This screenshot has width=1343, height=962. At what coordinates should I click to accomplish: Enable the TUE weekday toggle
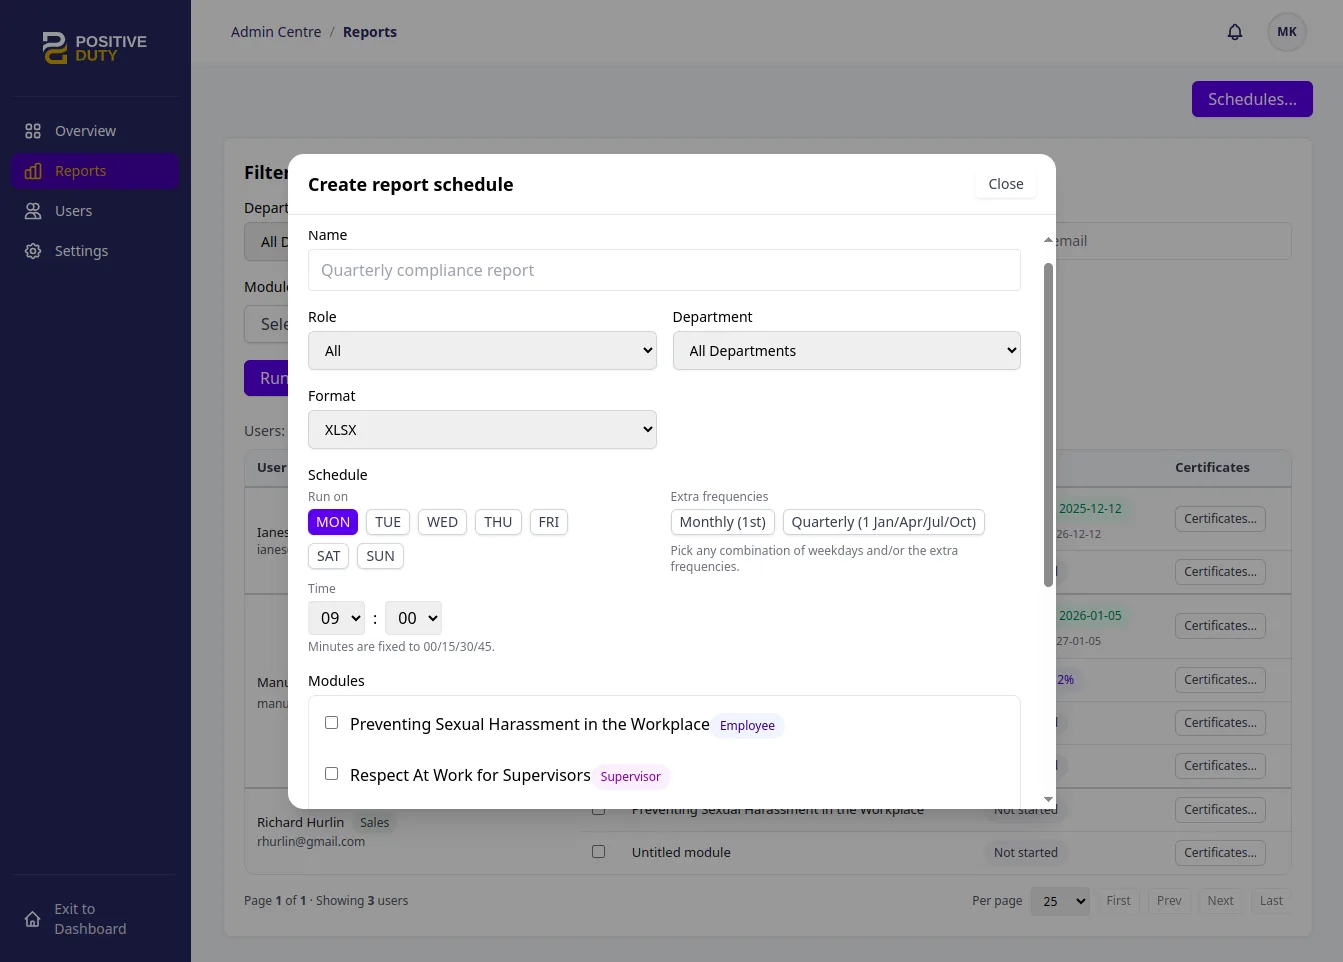(x=387, y=521)
